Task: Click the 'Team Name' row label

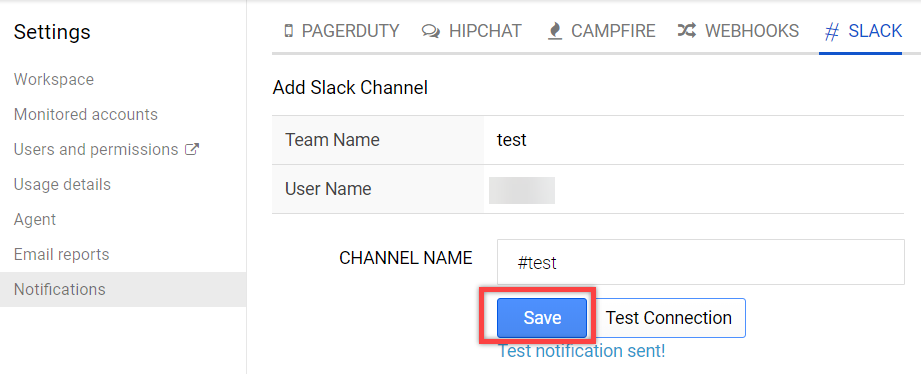Action: 332,140
